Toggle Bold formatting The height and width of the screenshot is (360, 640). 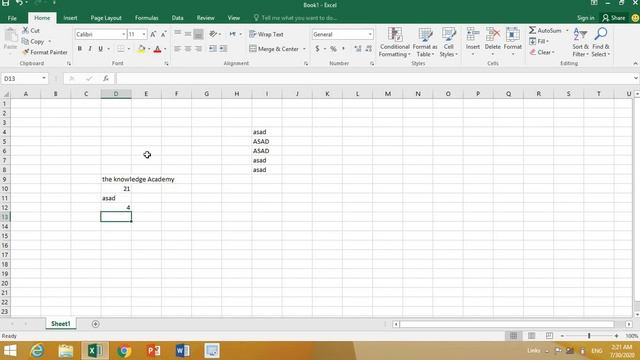click(x=80, y=49)
